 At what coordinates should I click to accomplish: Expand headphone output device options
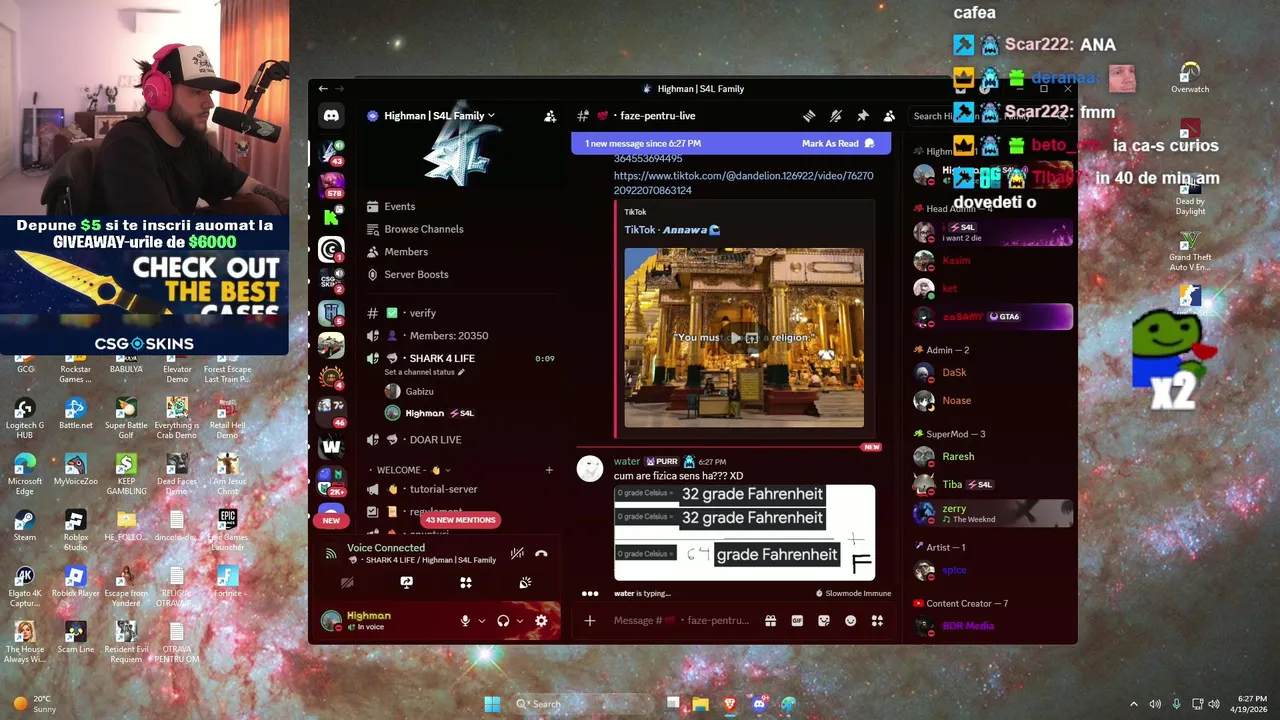(519, 621)
